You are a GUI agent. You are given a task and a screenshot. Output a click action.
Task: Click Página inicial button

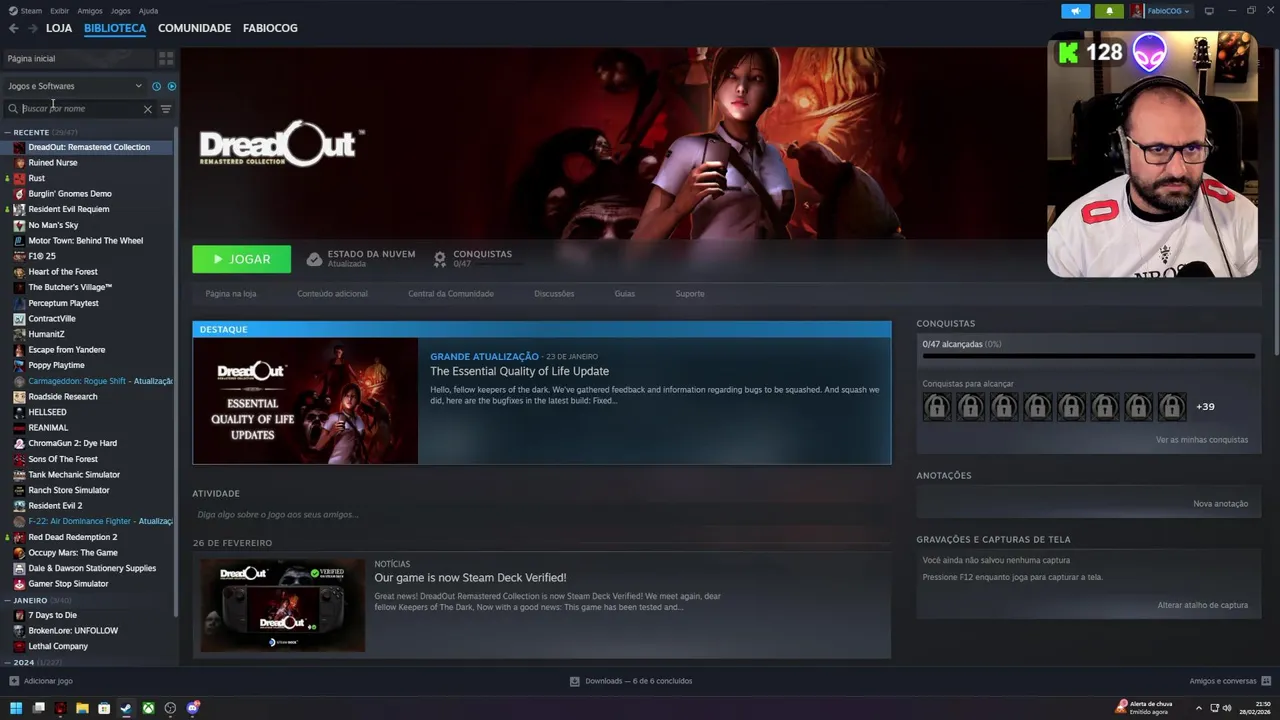coord(78,58)
